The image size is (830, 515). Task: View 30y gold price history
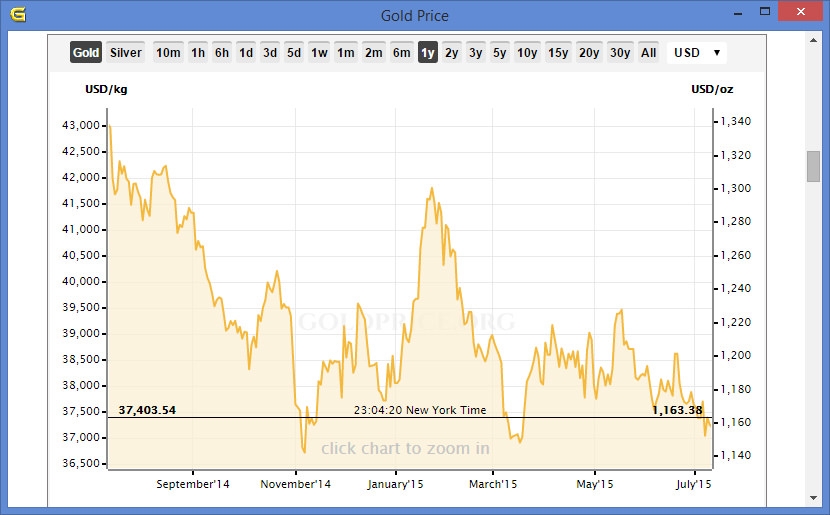pos(620,52)
